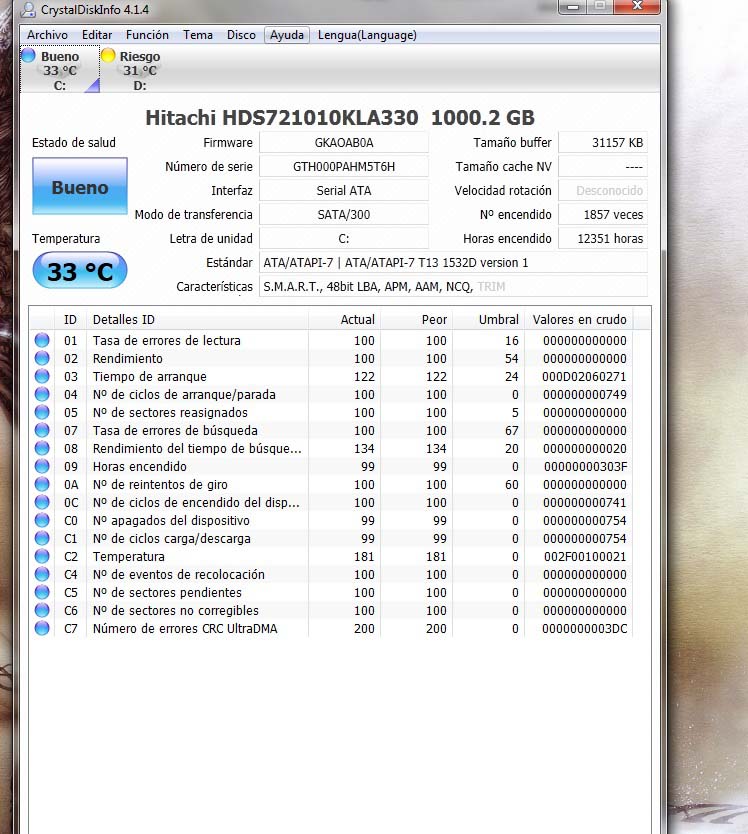Click raw value 000D02060271
The image size is (748, 834).
(x=584, y=376)
